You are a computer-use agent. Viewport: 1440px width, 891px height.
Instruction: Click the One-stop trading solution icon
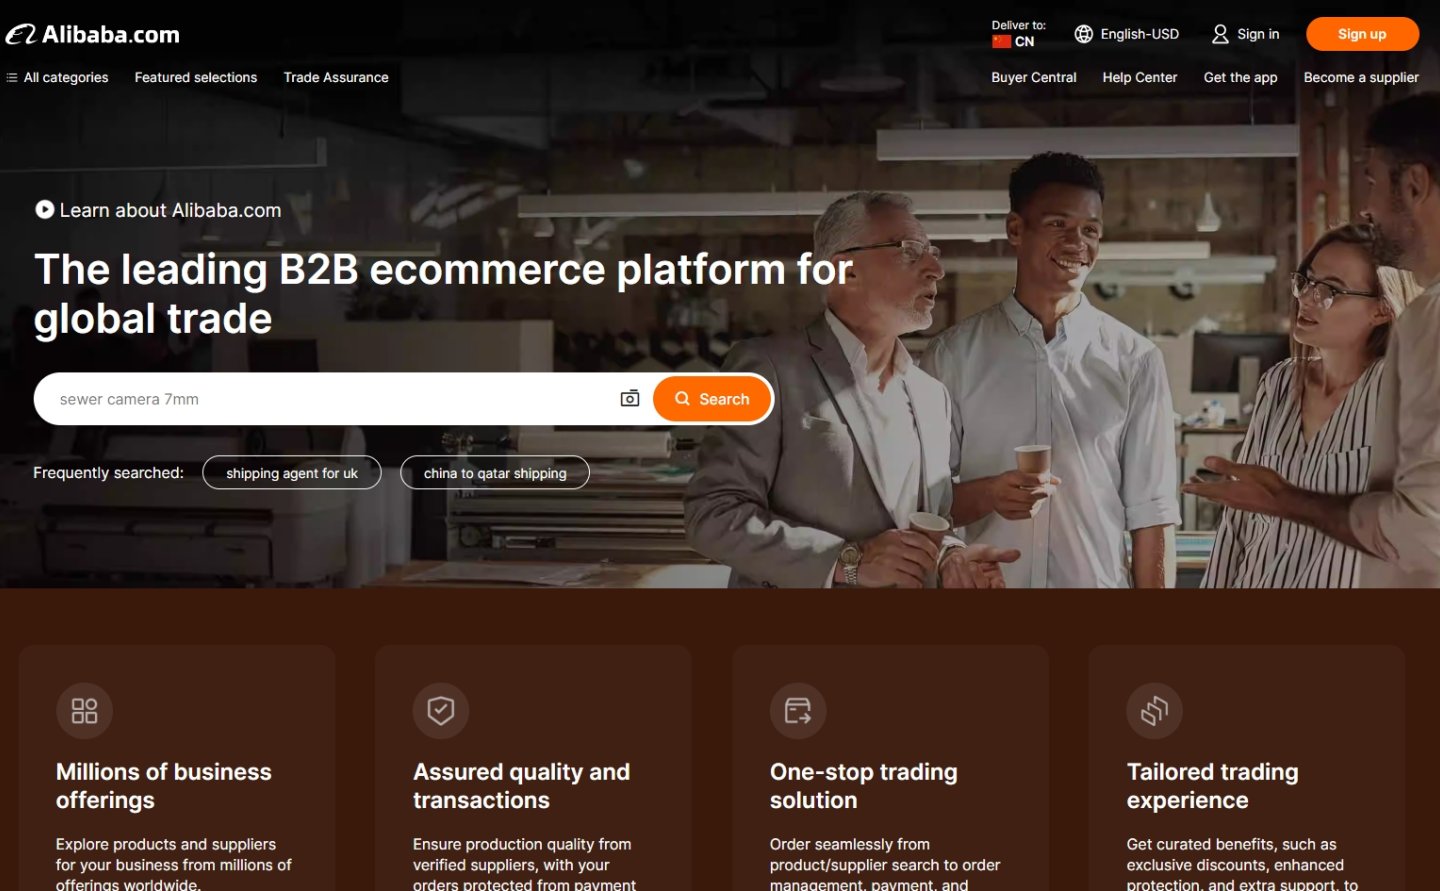(798, 710)
